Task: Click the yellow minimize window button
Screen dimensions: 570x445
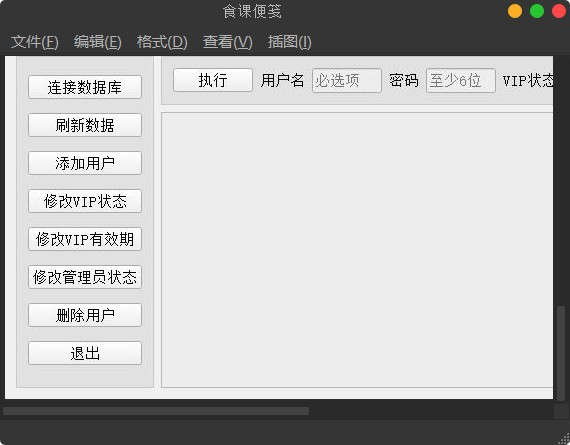Action: pos(515,11)
